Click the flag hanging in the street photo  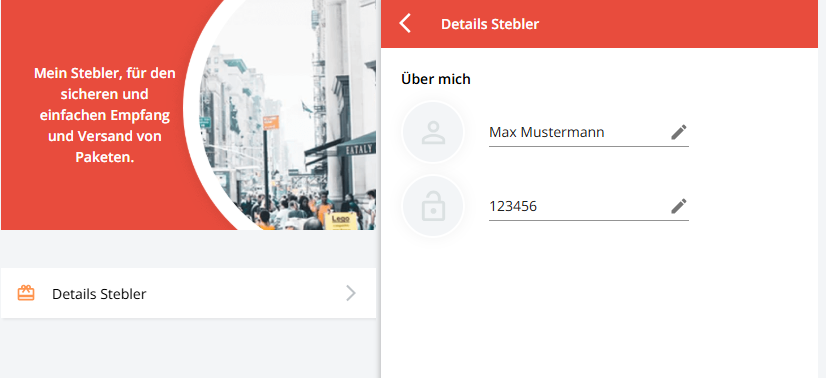(307, 108)
